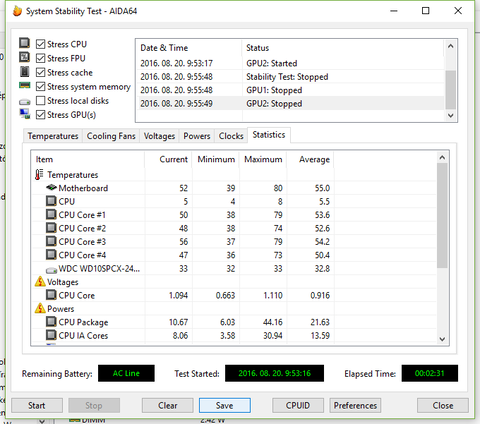
Task: Click the chip icon next to CPU IA Cores
Action: [51, 335]
